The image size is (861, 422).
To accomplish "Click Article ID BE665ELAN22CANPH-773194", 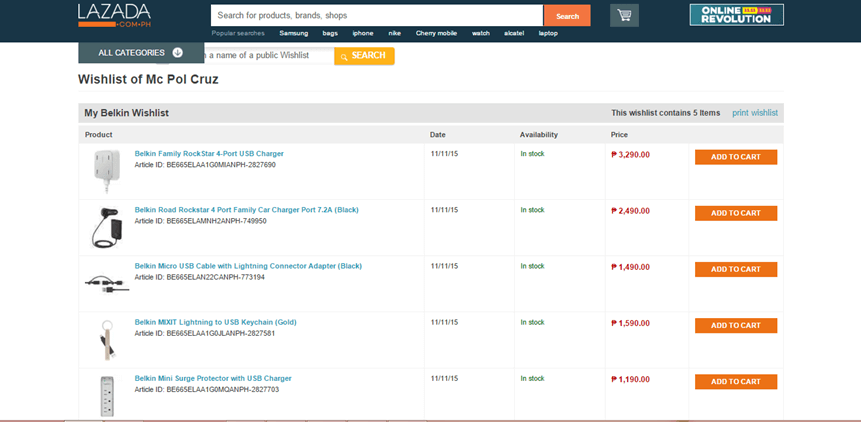I will click(199, 277).
